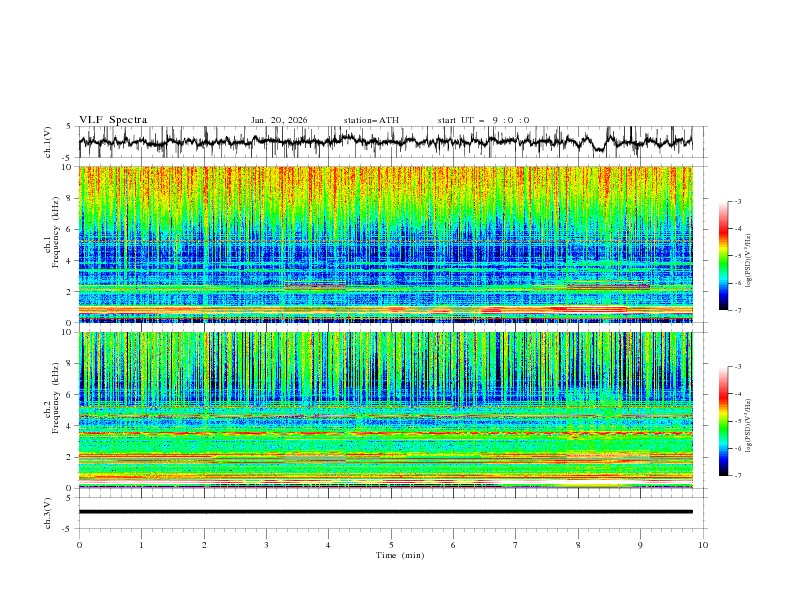Click the ch.1 spectrogram plot
The image size is (792, 612).
click(385, 244)
